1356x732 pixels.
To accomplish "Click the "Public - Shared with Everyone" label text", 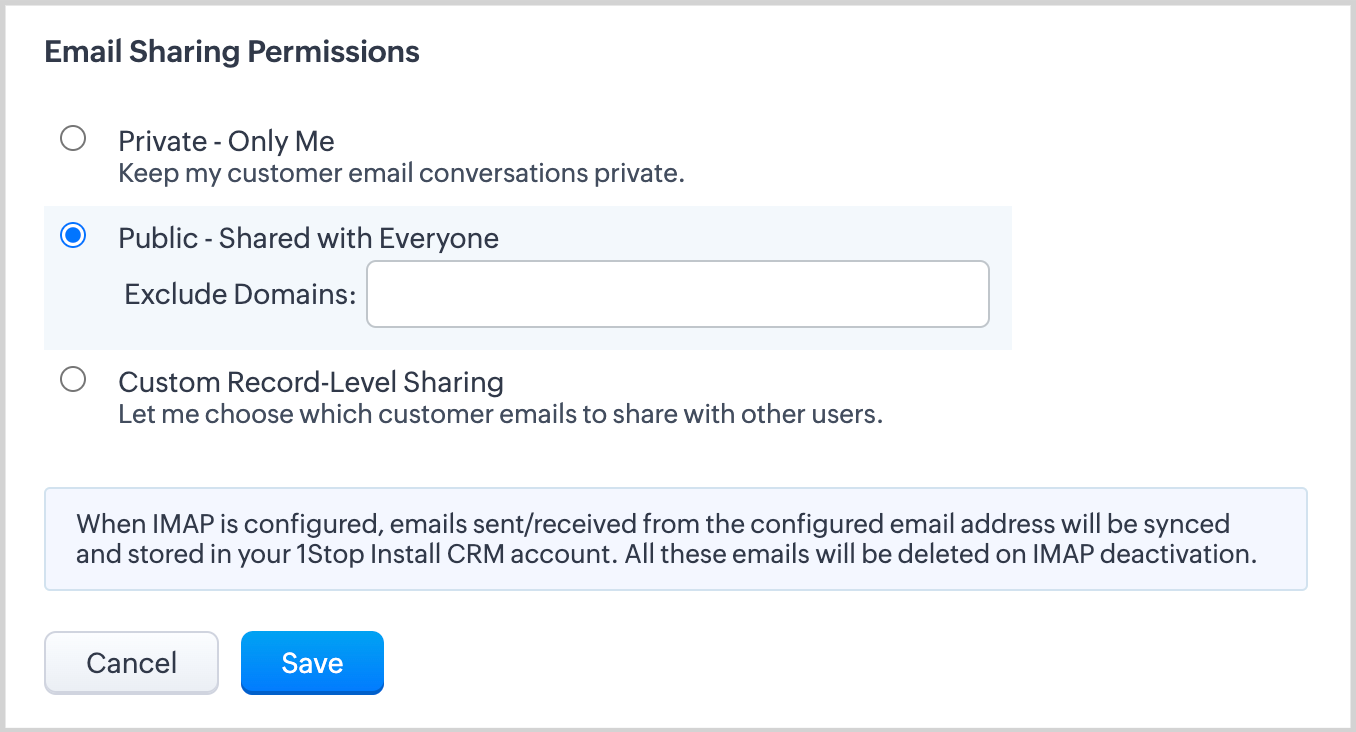I will [x=308, y=238].
